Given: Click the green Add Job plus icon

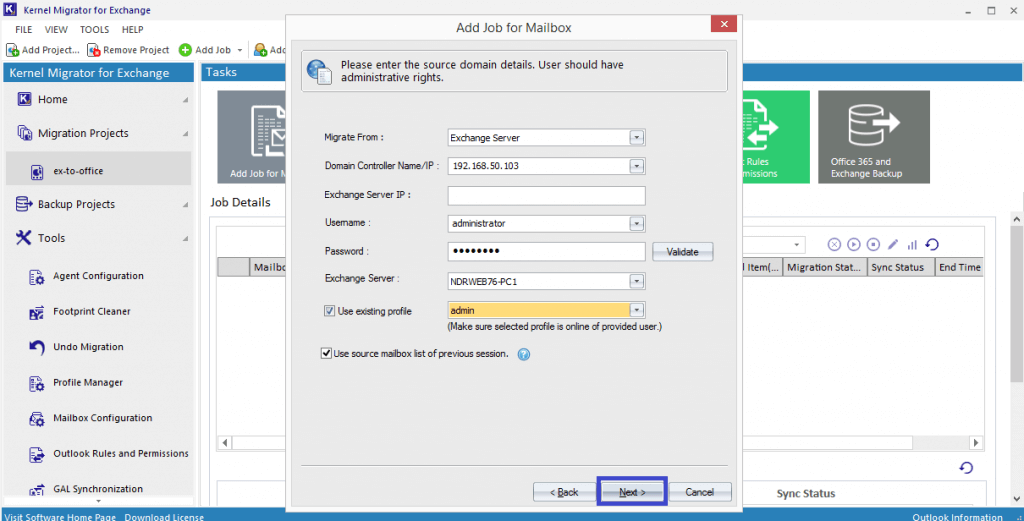Looking at the screenshot, I should (x=185, y=50).
